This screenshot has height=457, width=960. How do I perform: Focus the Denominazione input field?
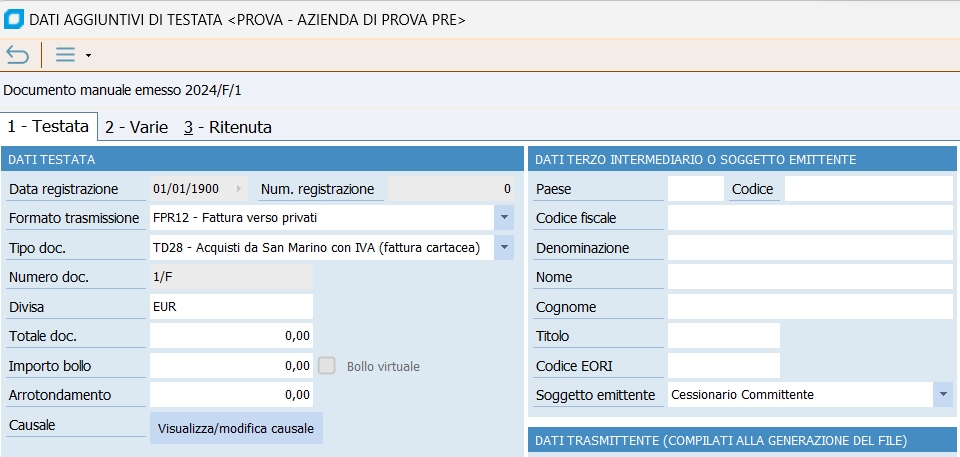coord(810,248)
